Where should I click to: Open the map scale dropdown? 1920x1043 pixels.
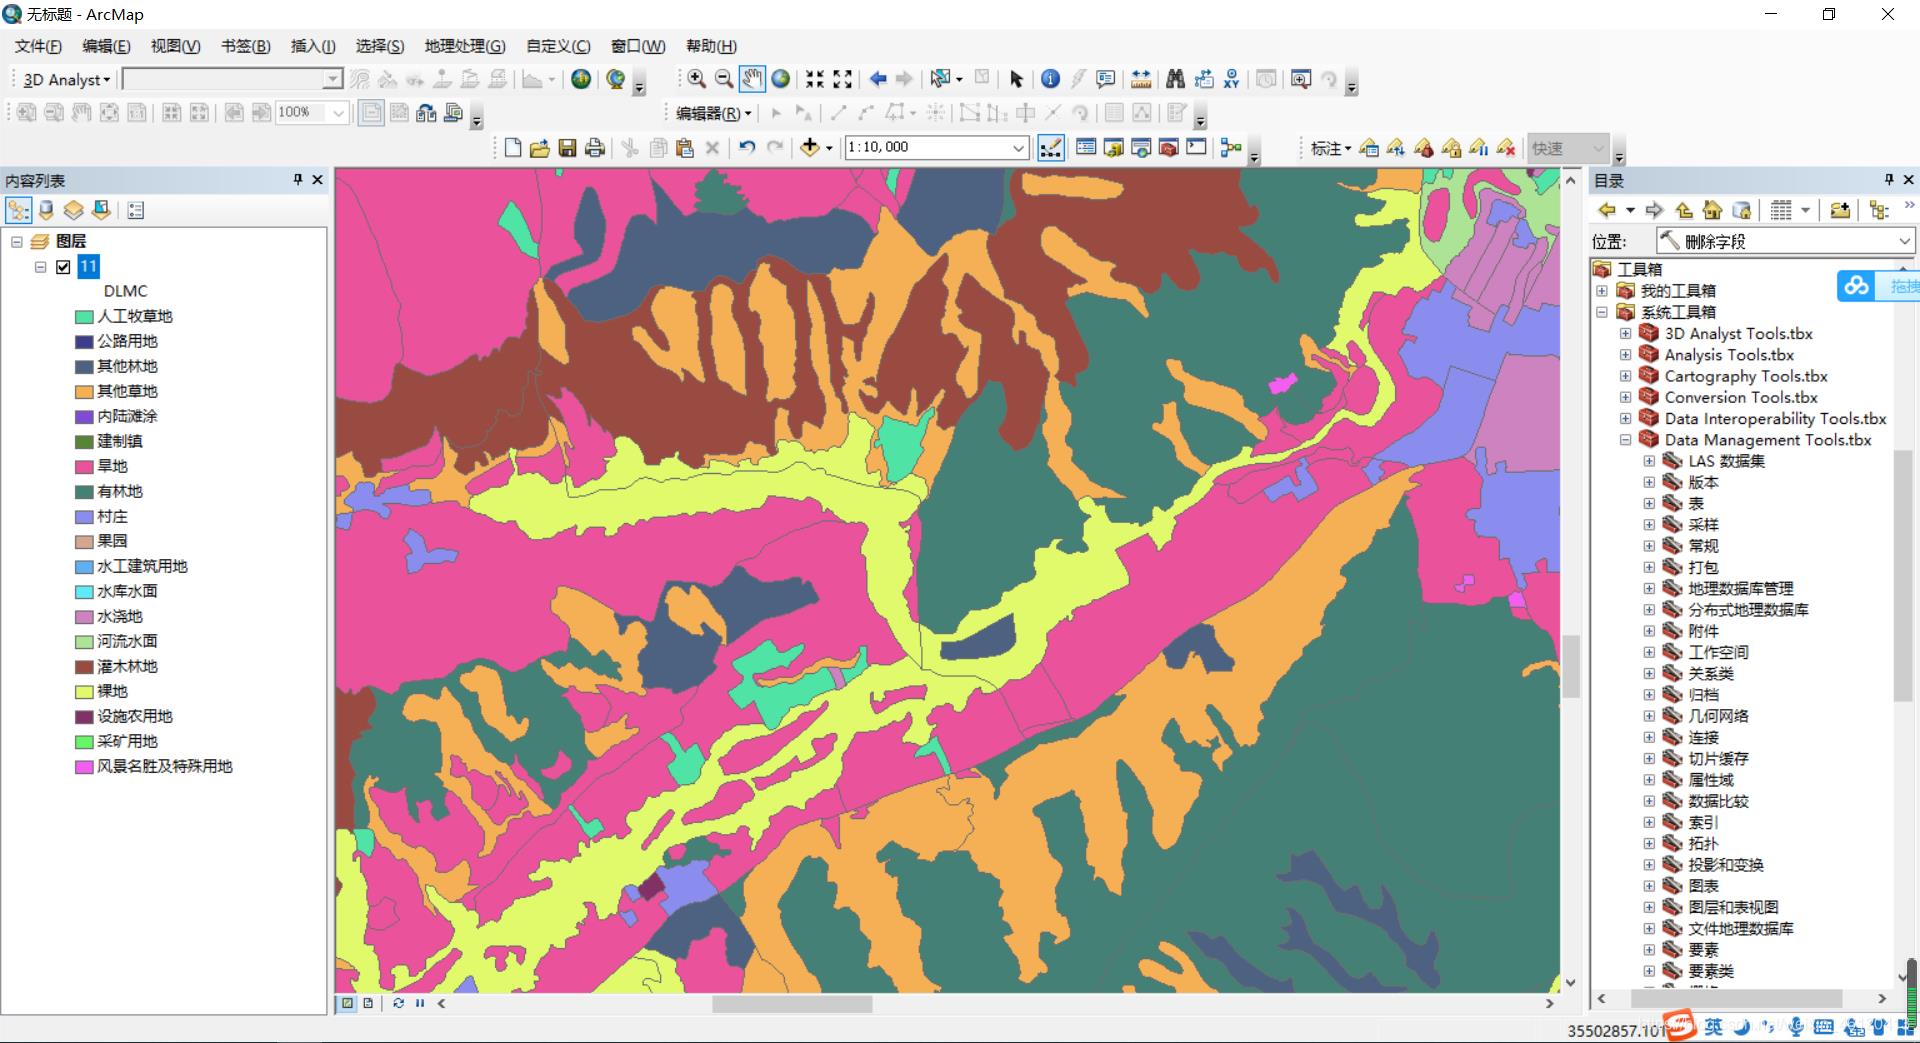pos(1018,148)
